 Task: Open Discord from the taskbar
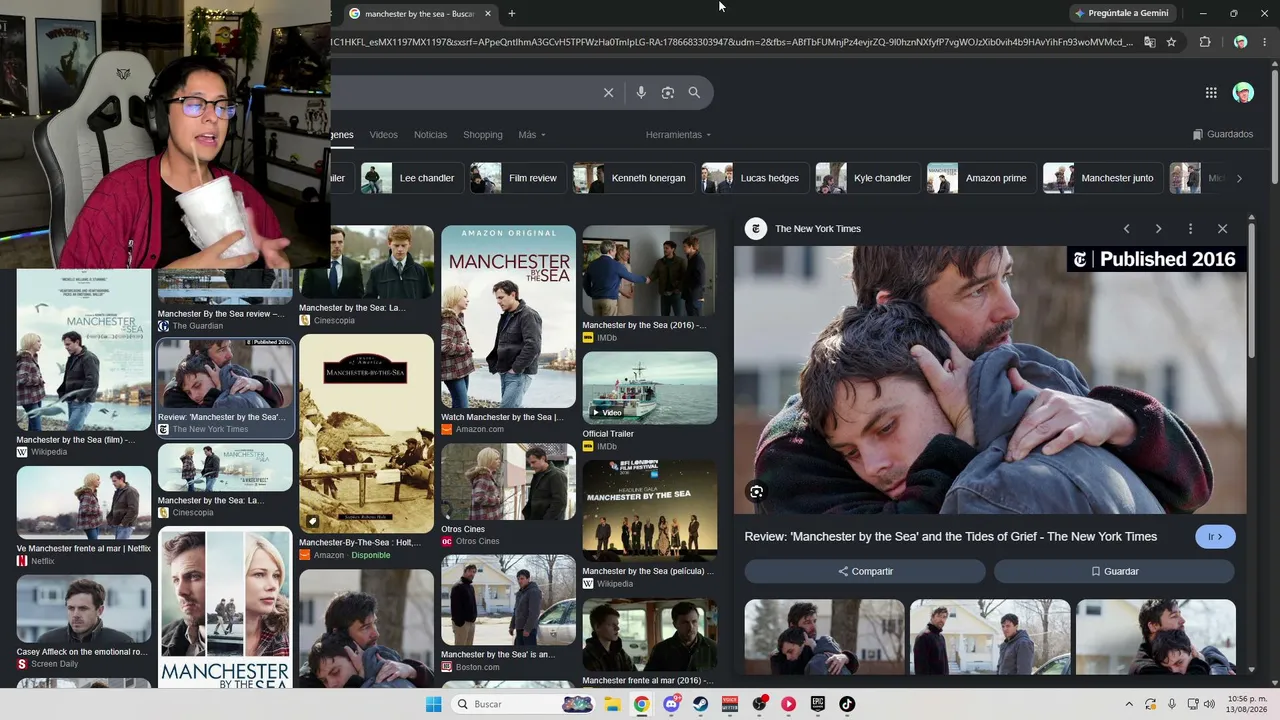click(x=671, y=704)
